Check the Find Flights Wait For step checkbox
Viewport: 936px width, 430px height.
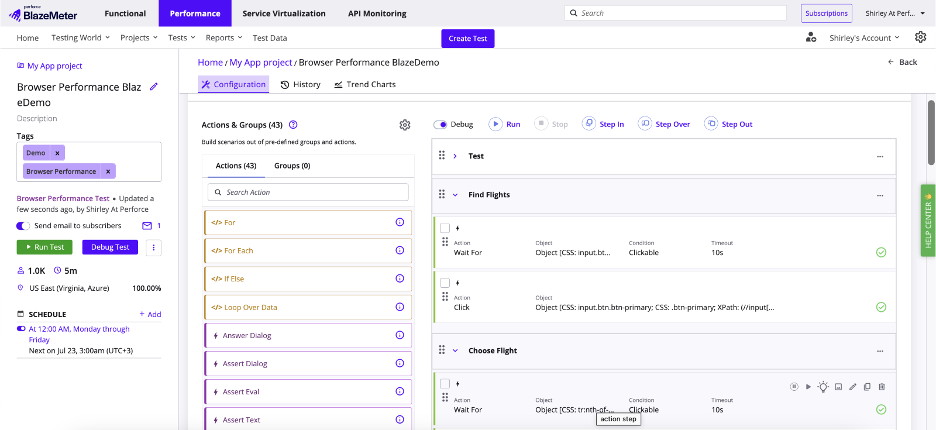[445, 228]
